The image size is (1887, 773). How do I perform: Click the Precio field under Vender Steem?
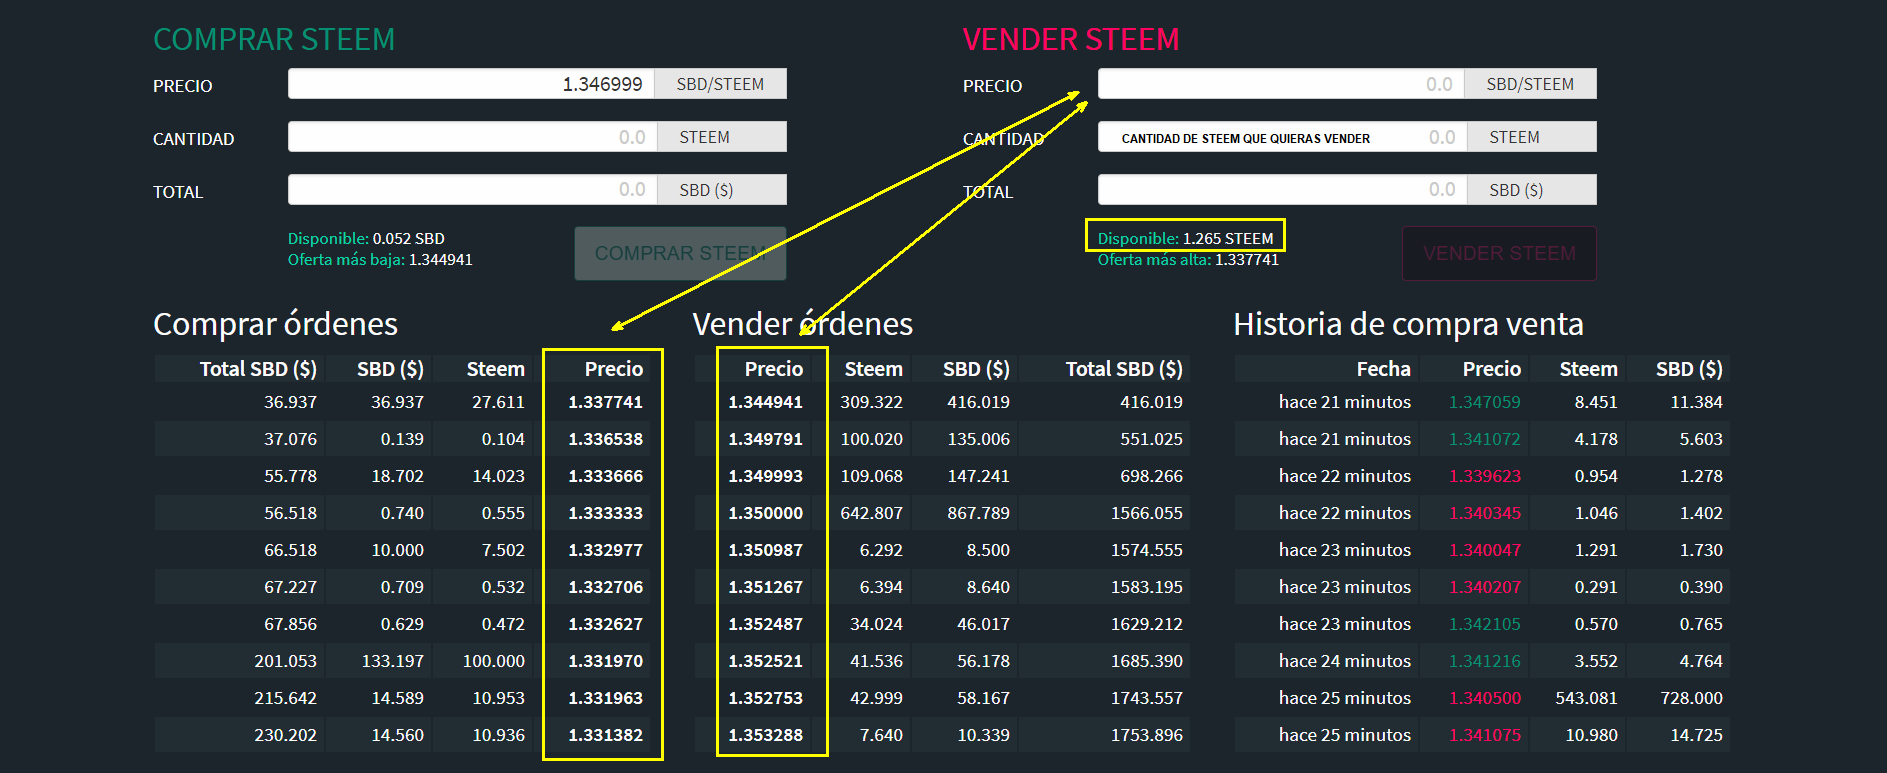[x=1281, y=84]
